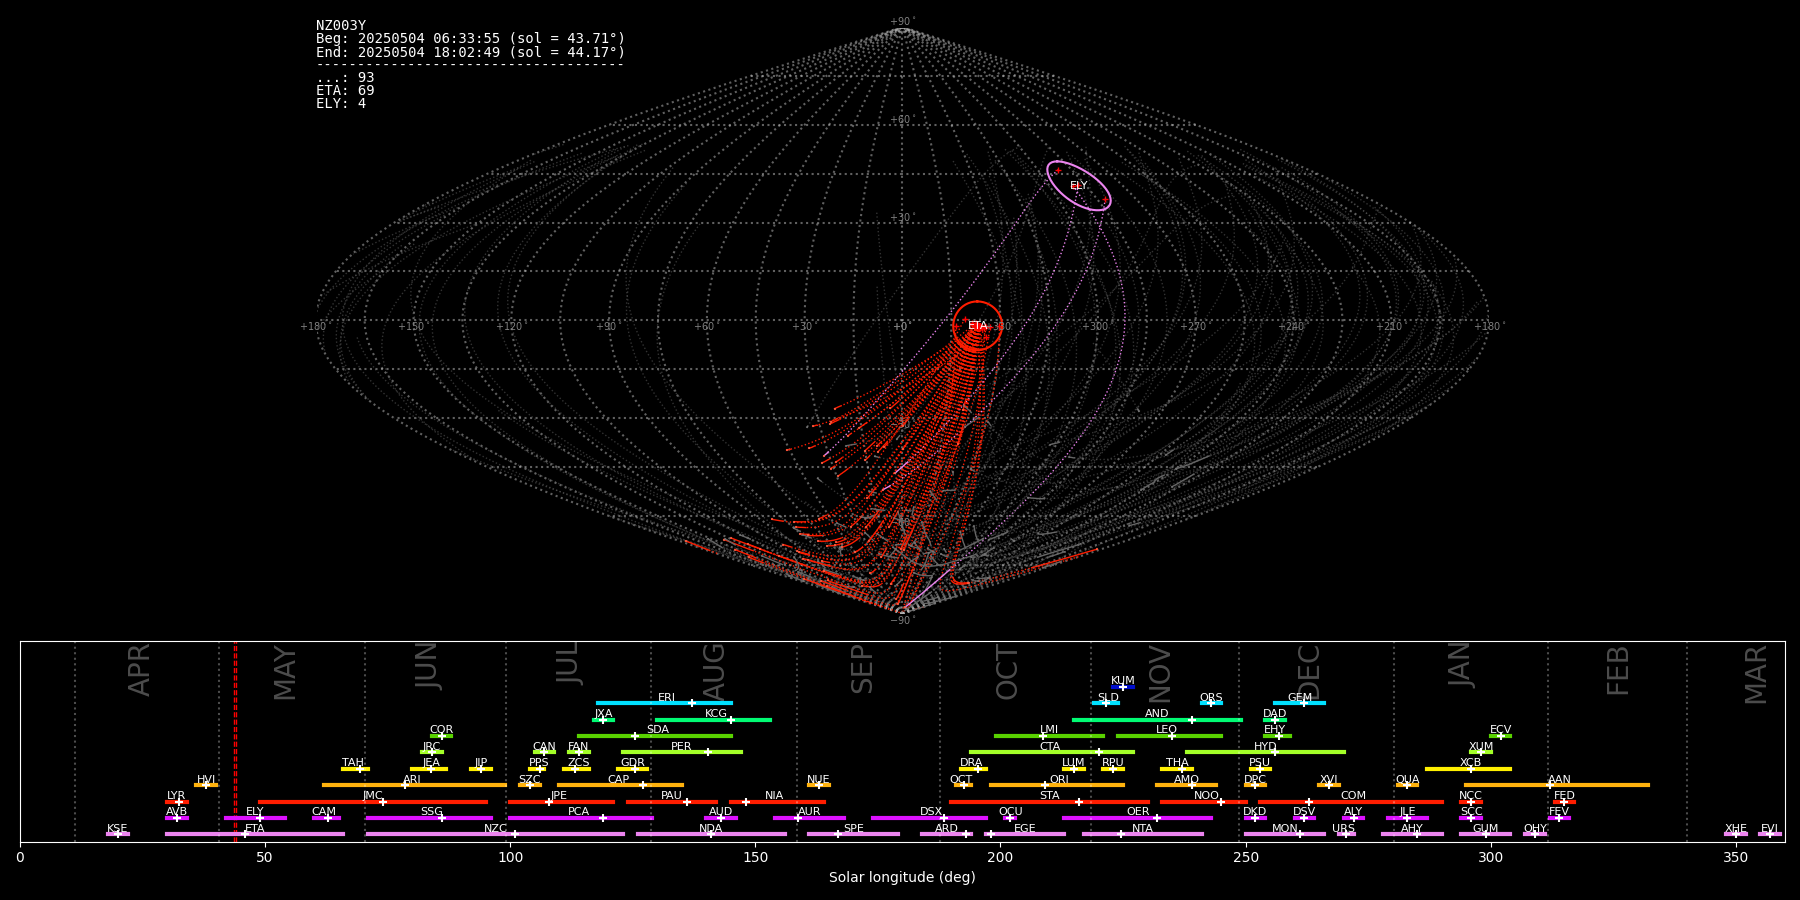Image resolution: width=1800 pixels, height=900 pixels.
Task: Select the LYR shower label in the timeline
Action: coord(176,796)
